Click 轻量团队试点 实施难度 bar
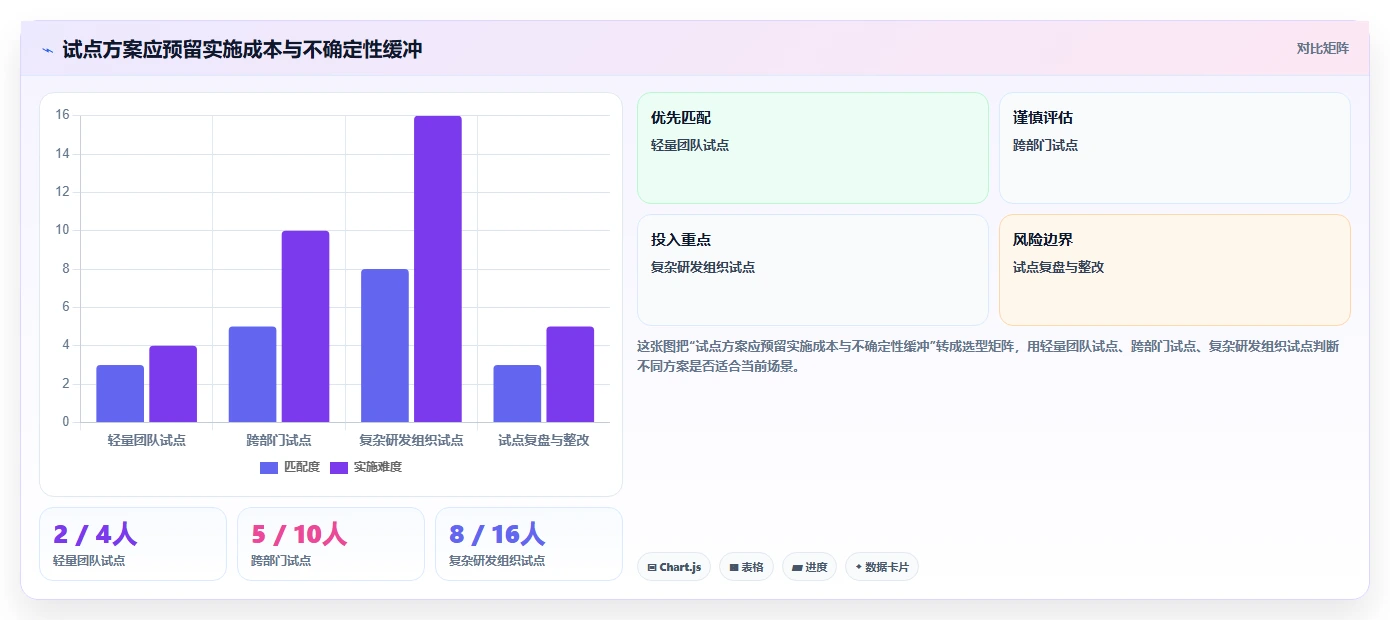 point(173,384)
